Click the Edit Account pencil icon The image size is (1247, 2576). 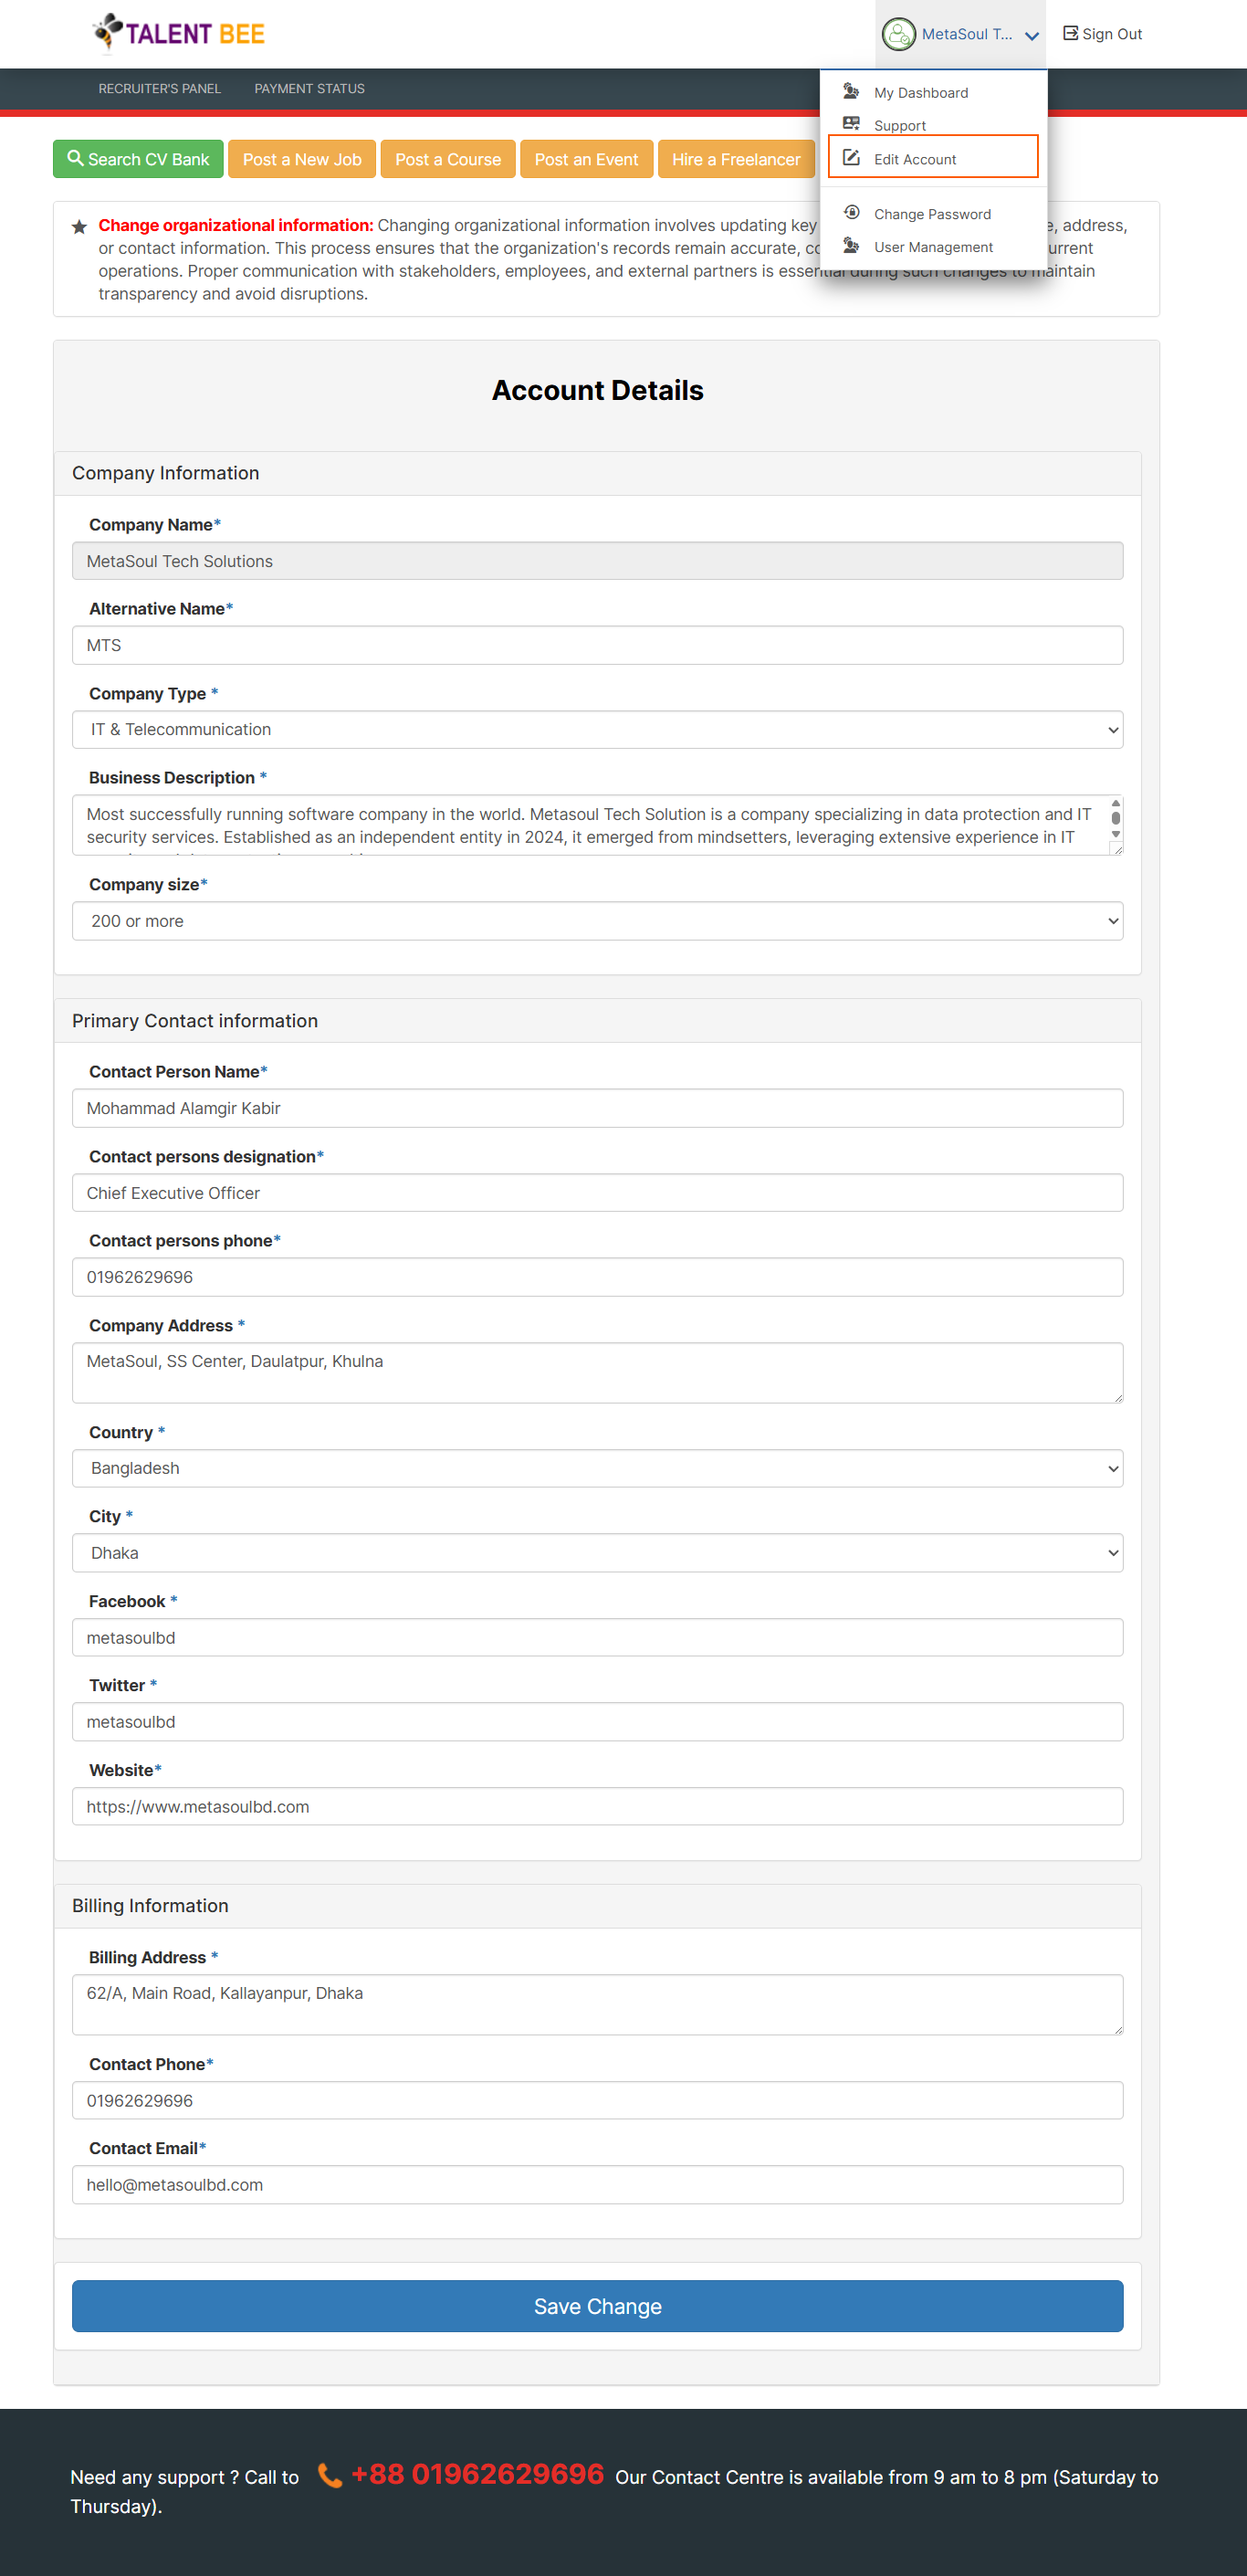click(x=851, y=158)
